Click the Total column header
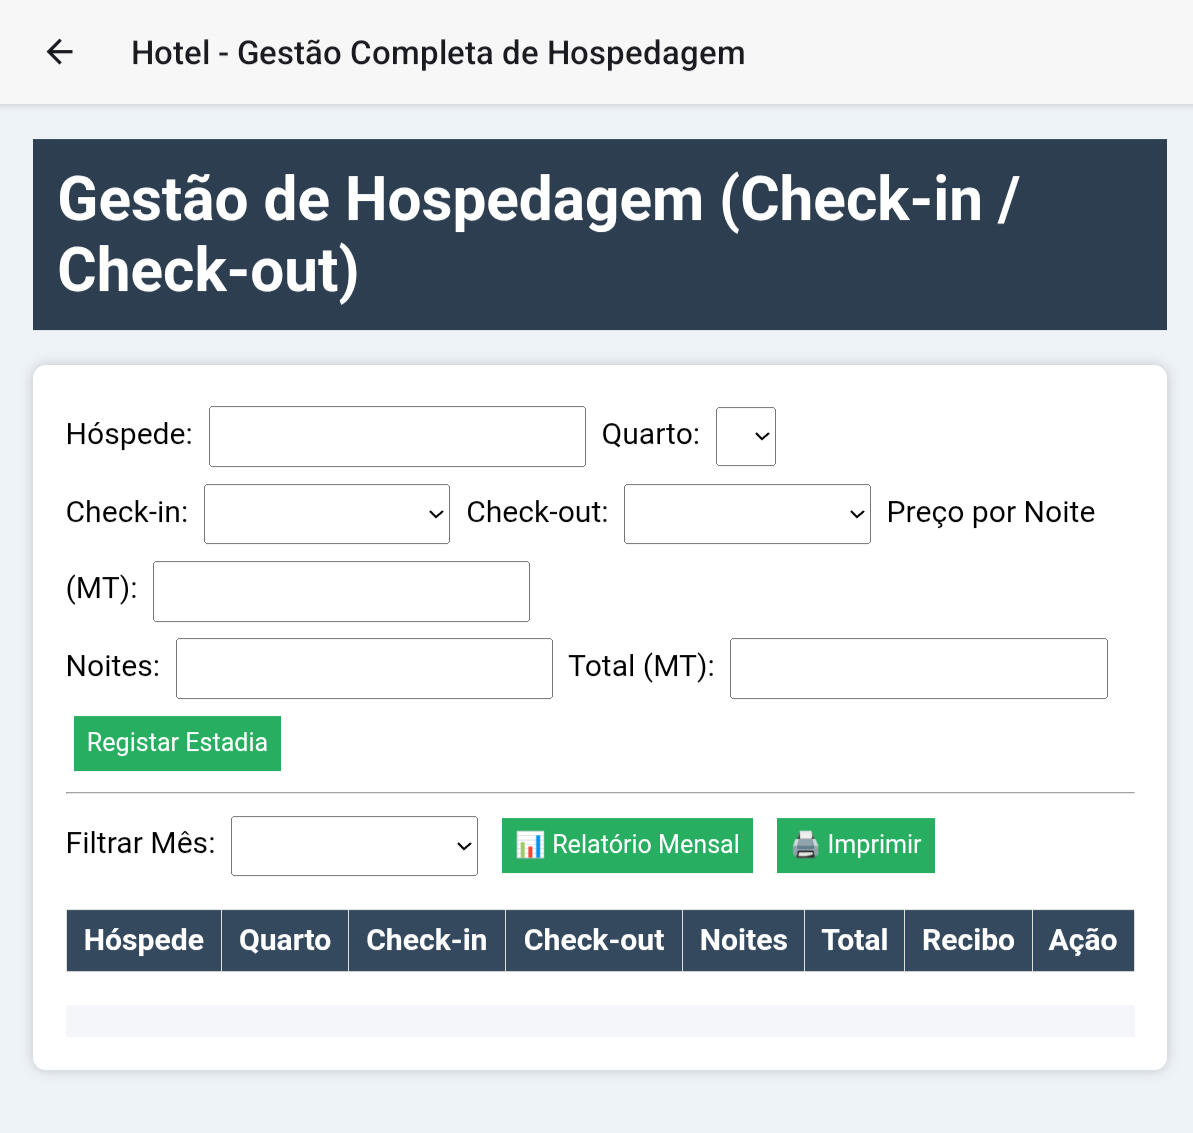 [855, 940]
